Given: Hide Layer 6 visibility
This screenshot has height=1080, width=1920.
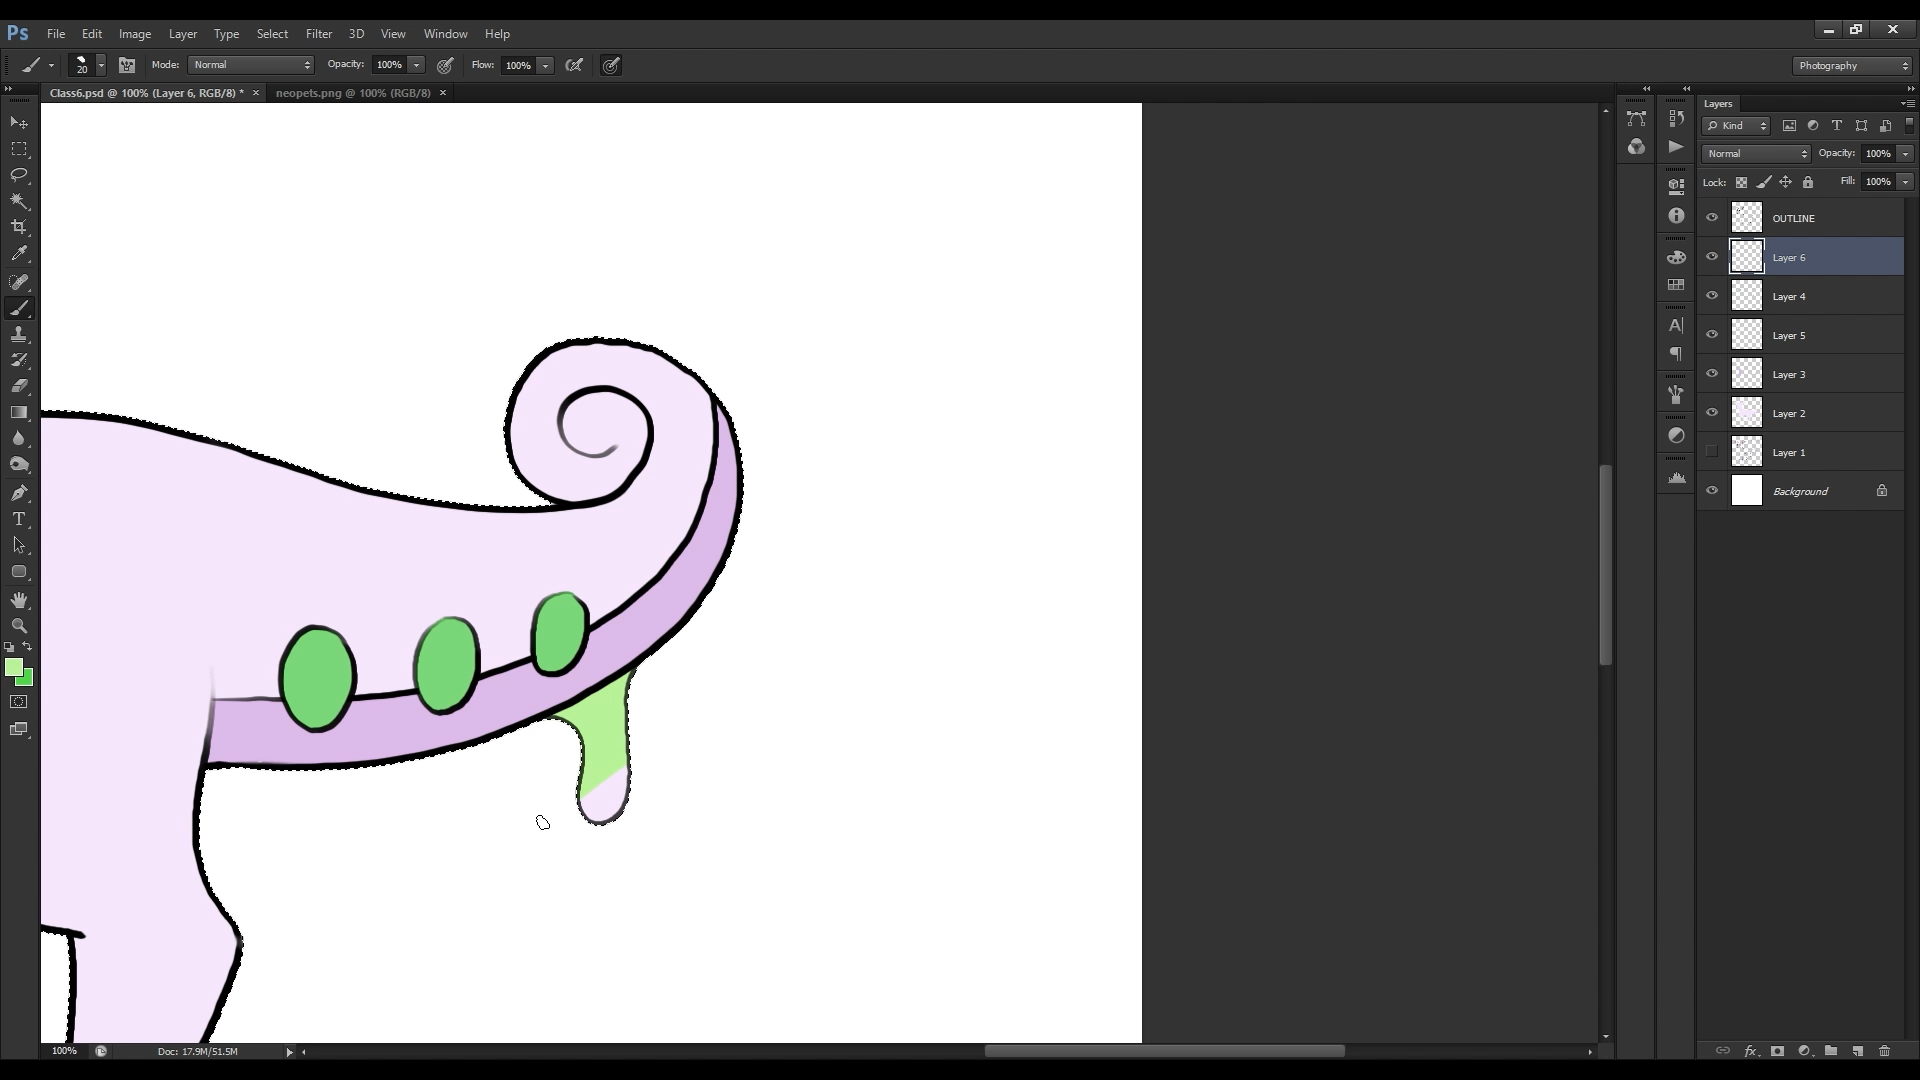Looking at the screenshot, I should tap(1712, 257).
